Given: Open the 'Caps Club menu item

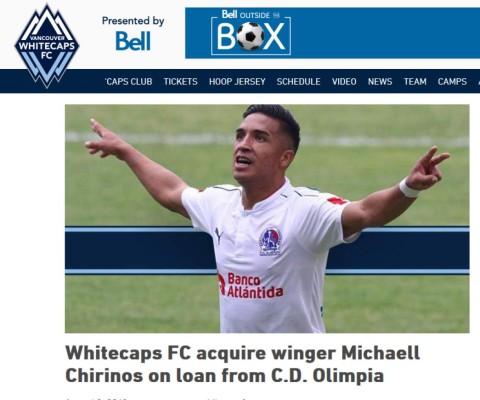Looking at the screenshot, I should (x=128, y=82).
